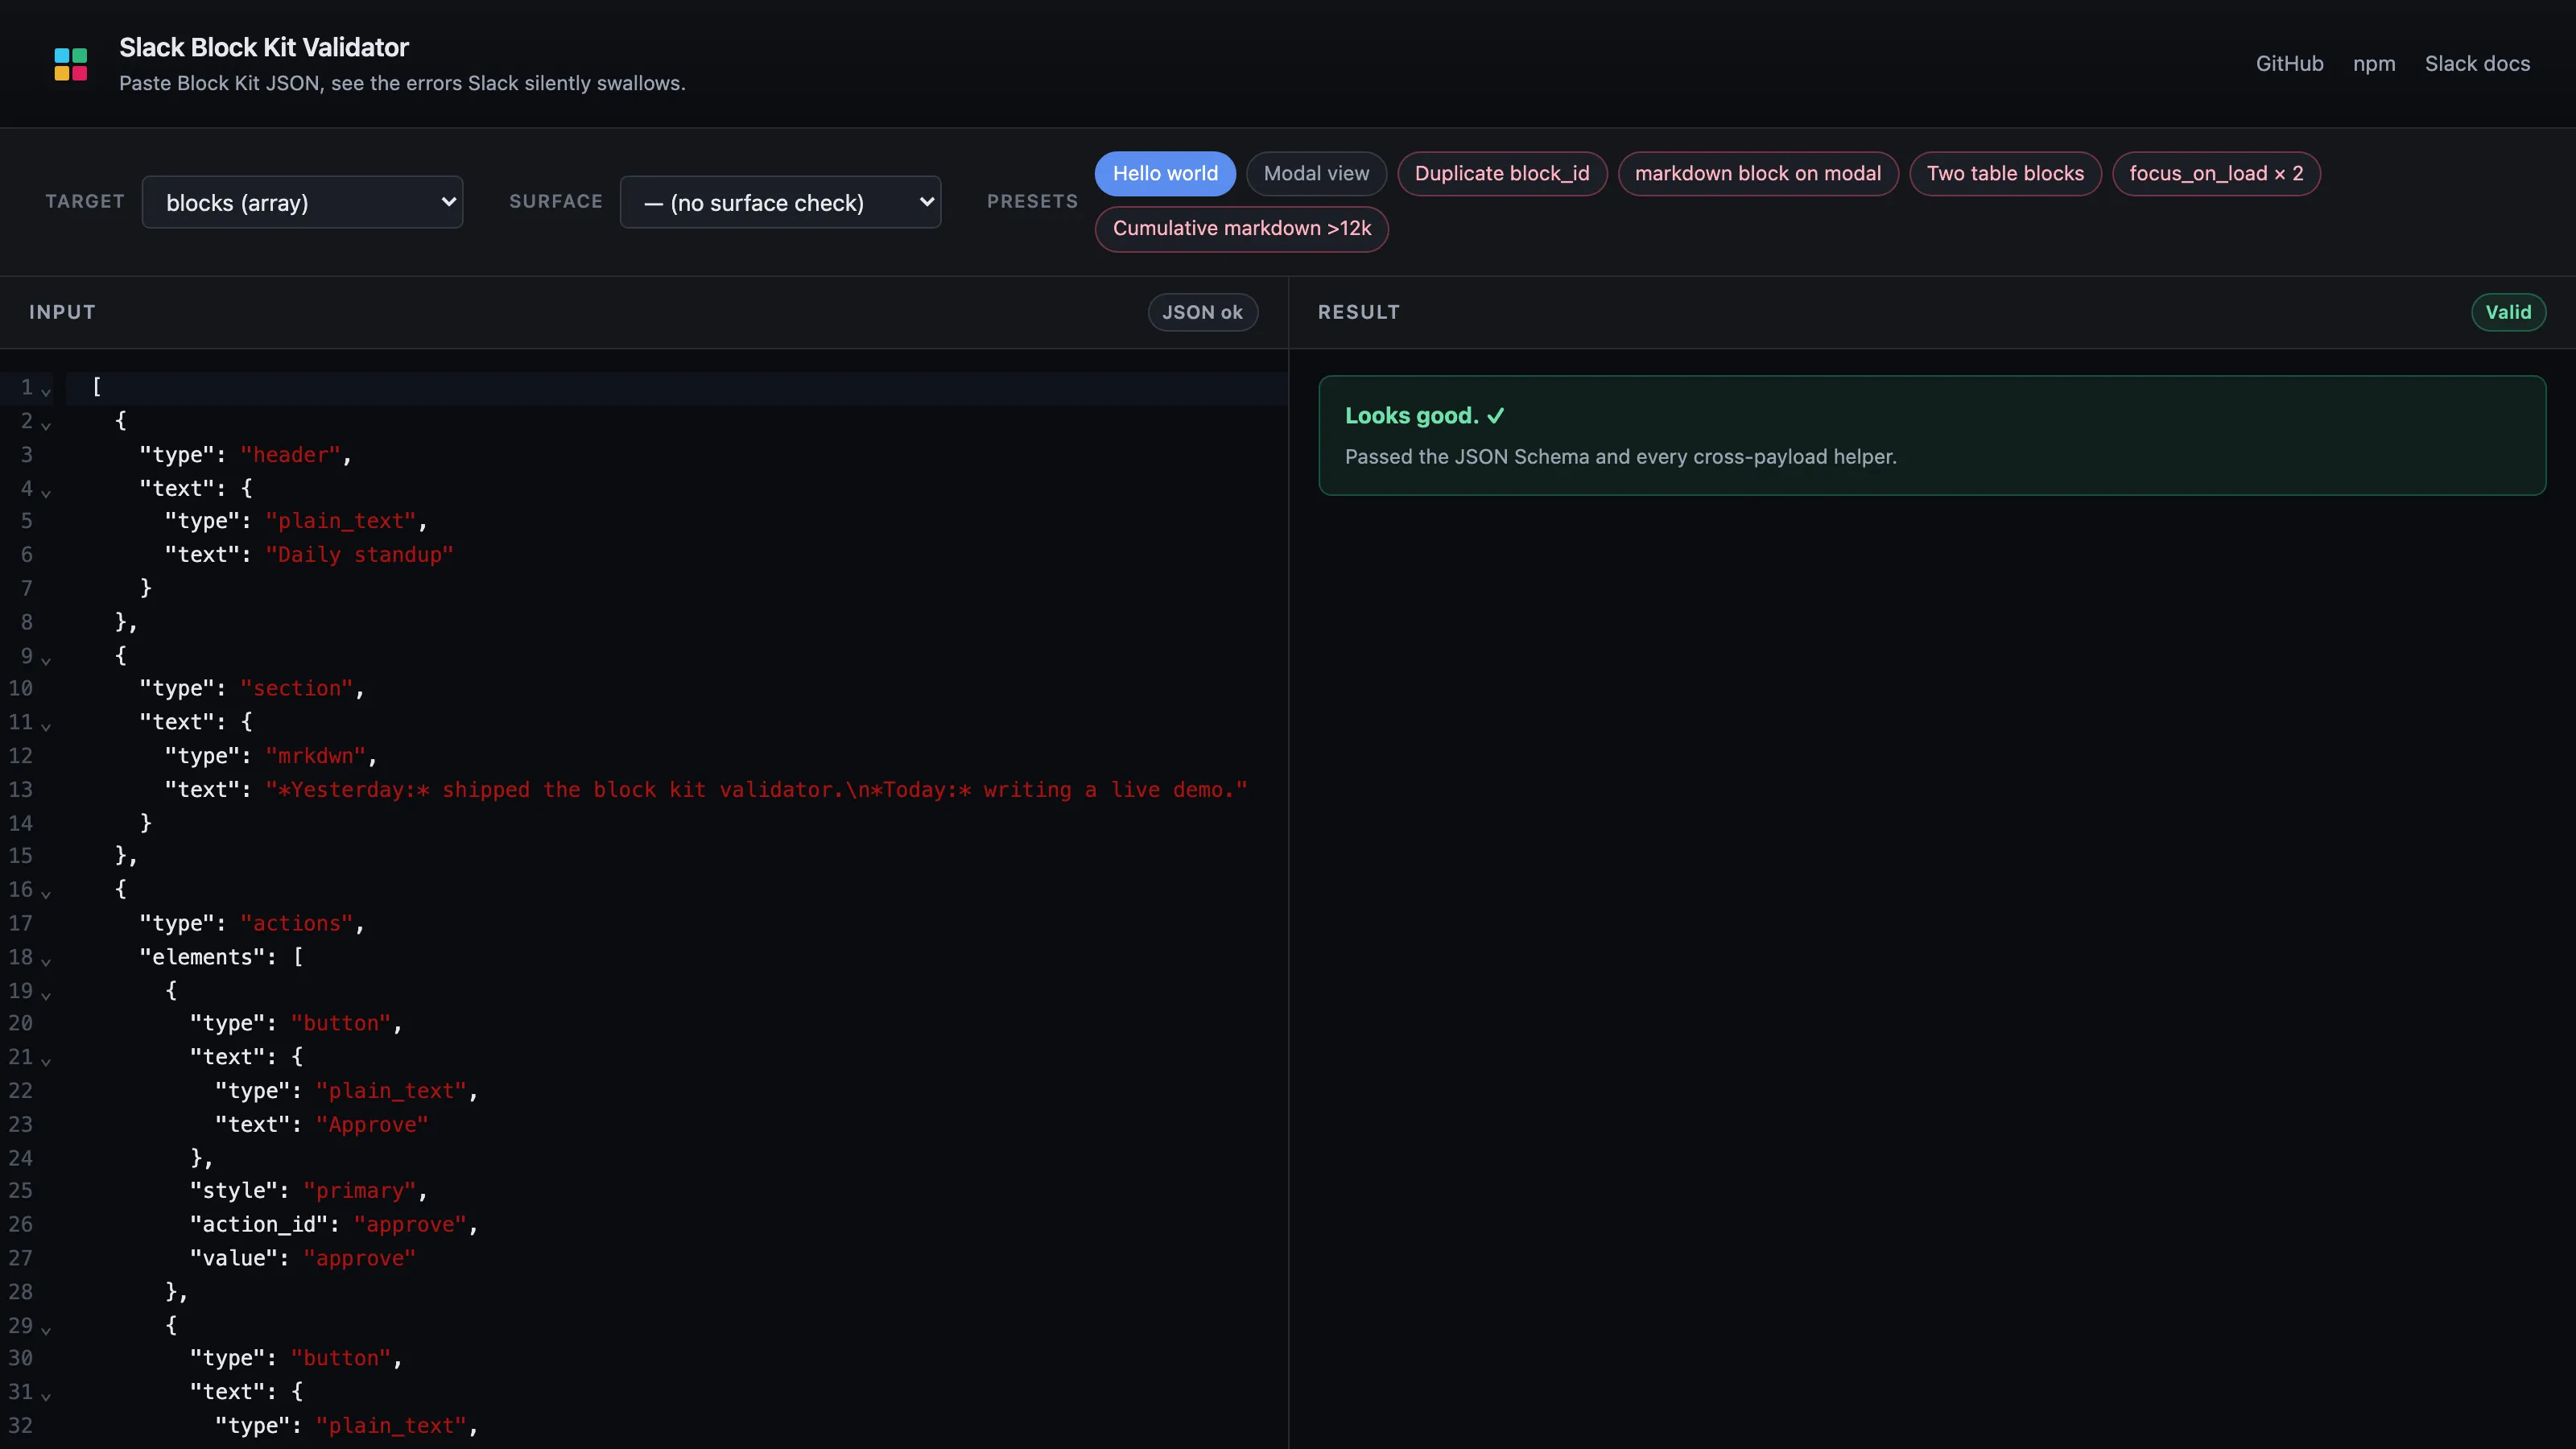Load the Duplicate block_id preset

pyautogui.click(x=1502, y=174)
